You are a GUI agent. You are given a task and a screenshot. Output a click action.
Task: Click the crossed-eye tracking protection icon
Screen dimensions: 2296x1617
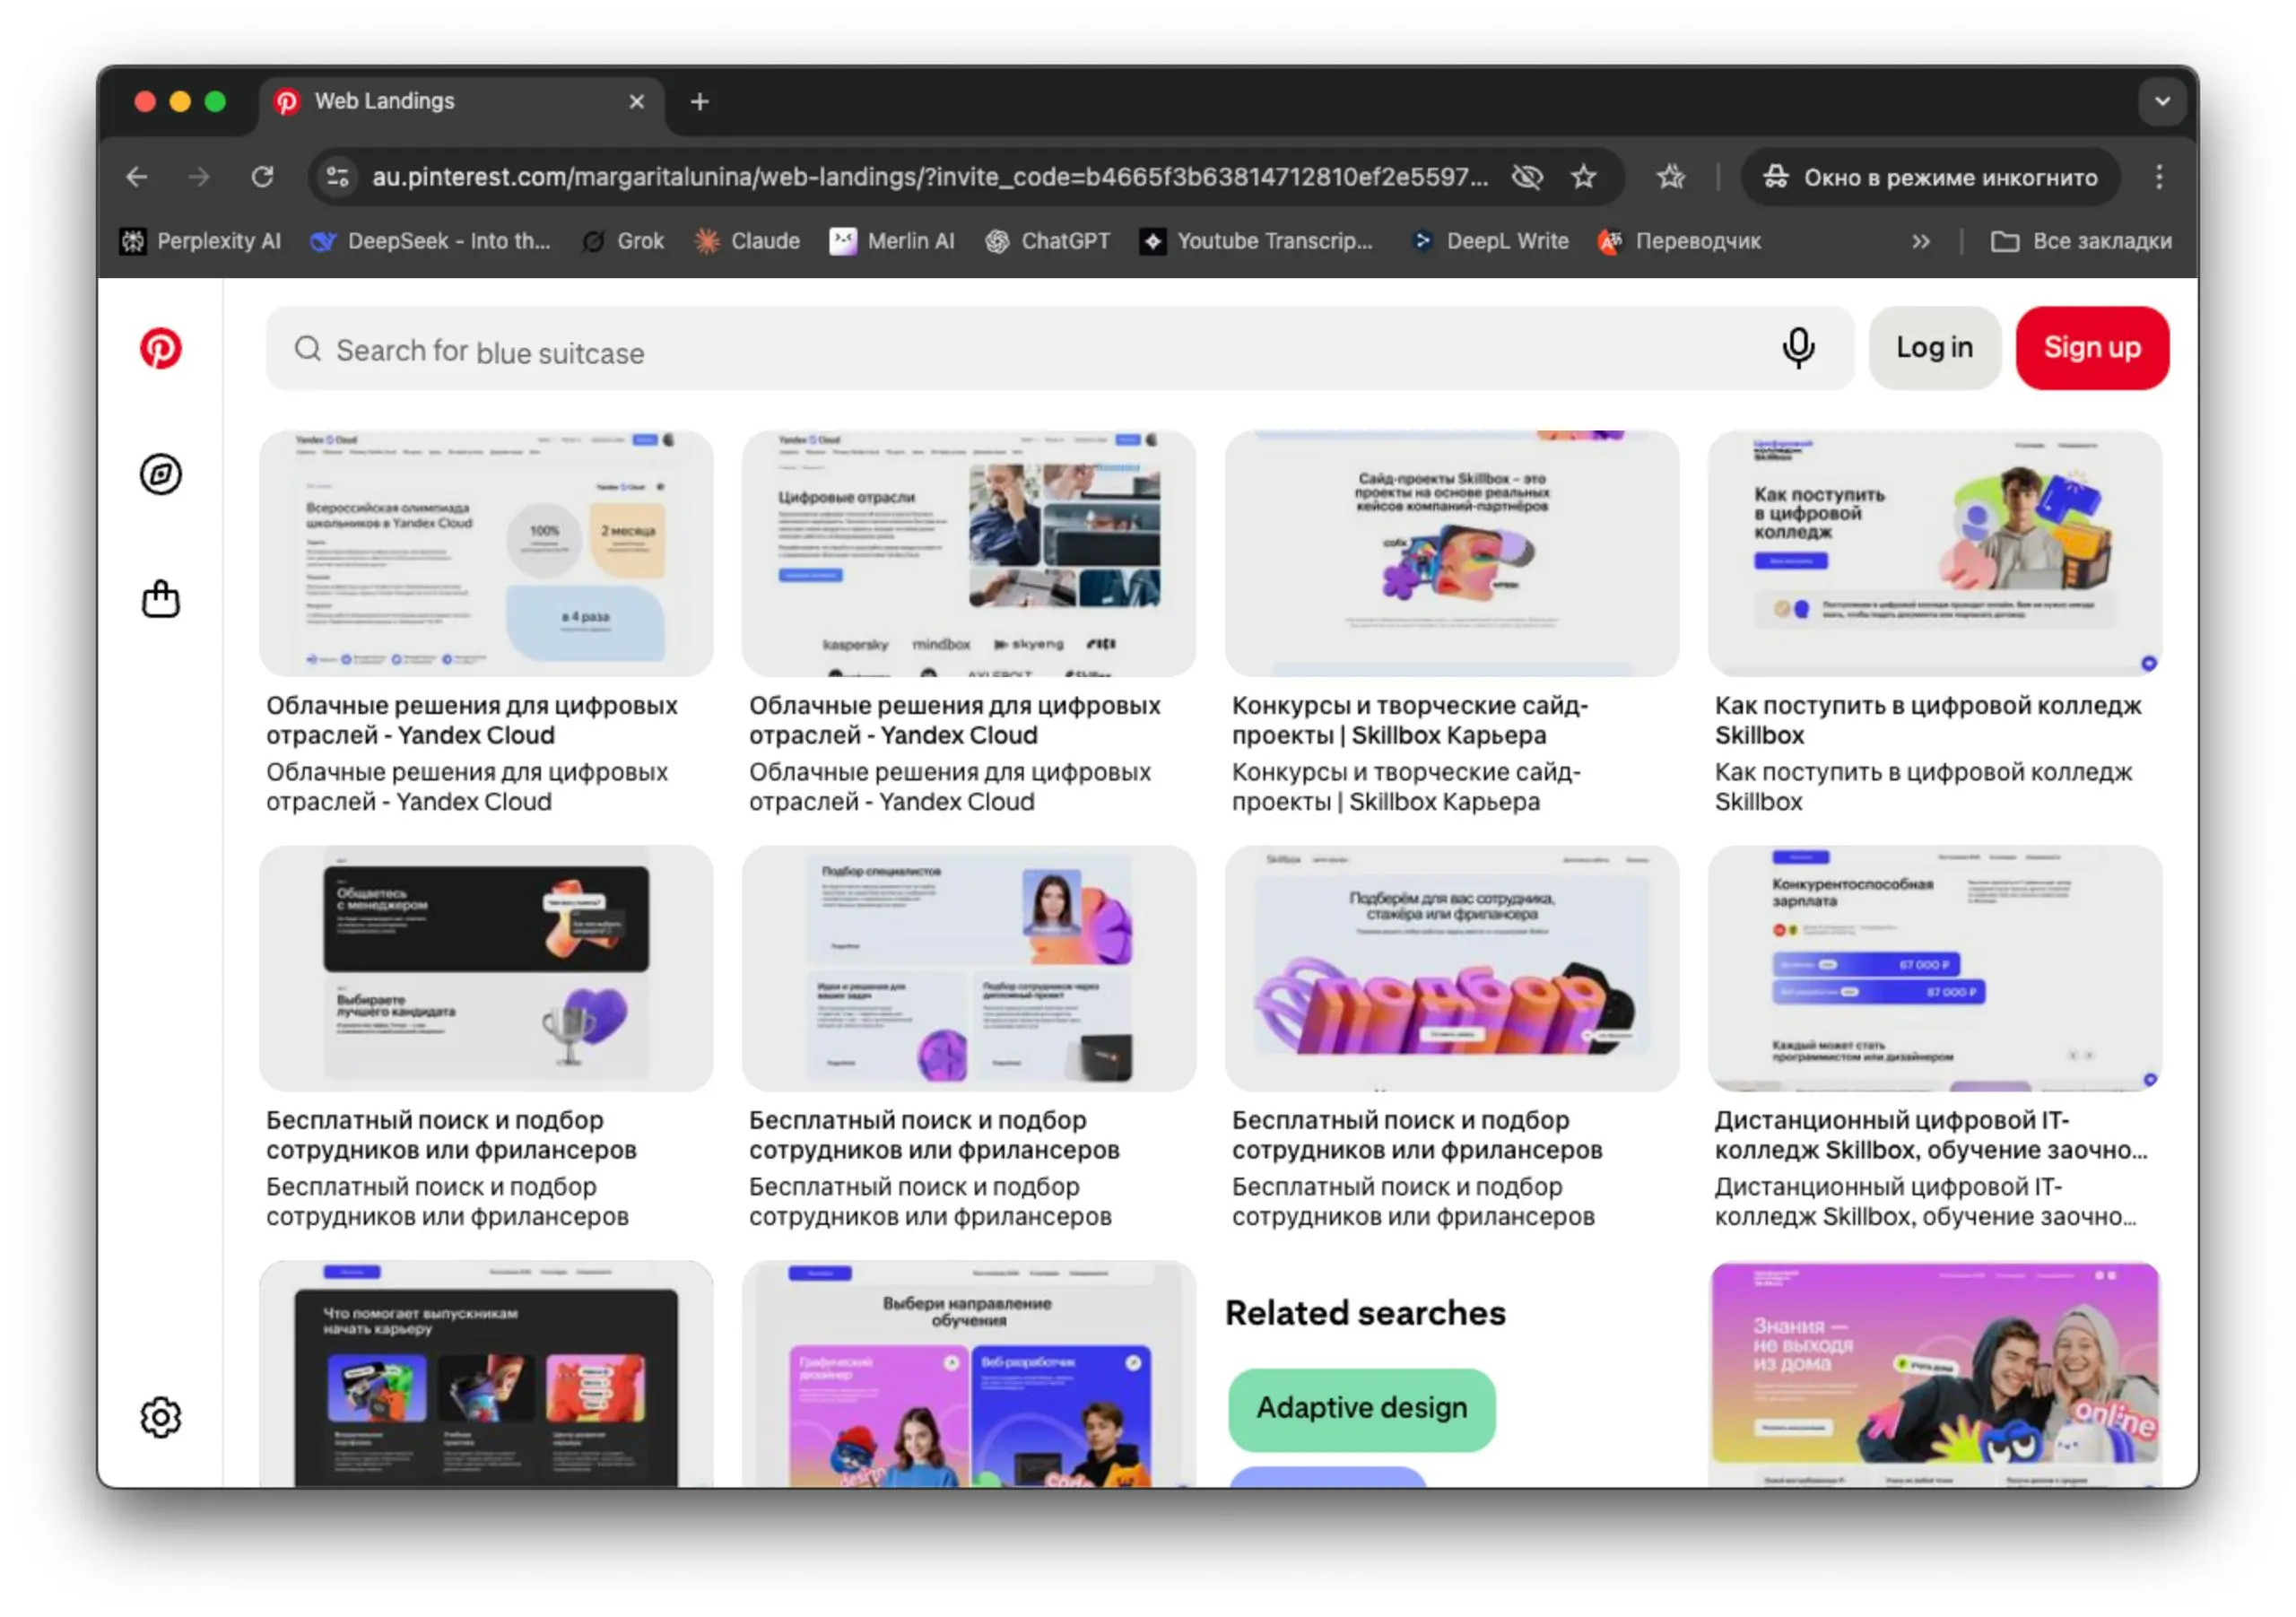1527,177
